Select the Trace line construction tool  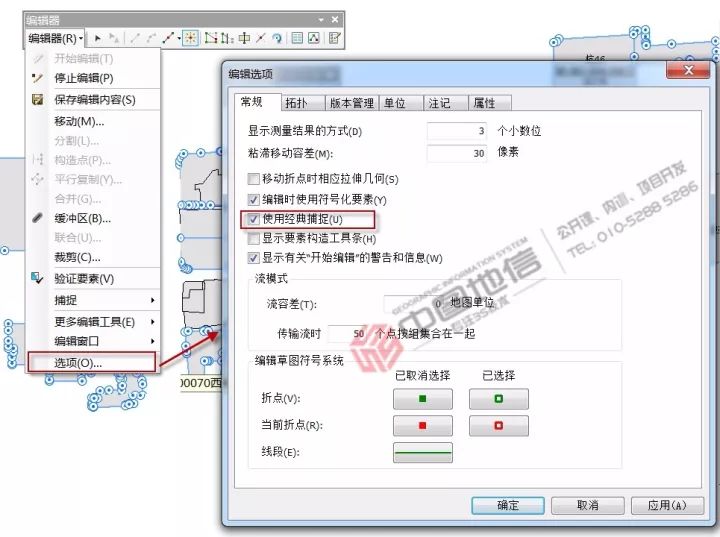(168, 38)
